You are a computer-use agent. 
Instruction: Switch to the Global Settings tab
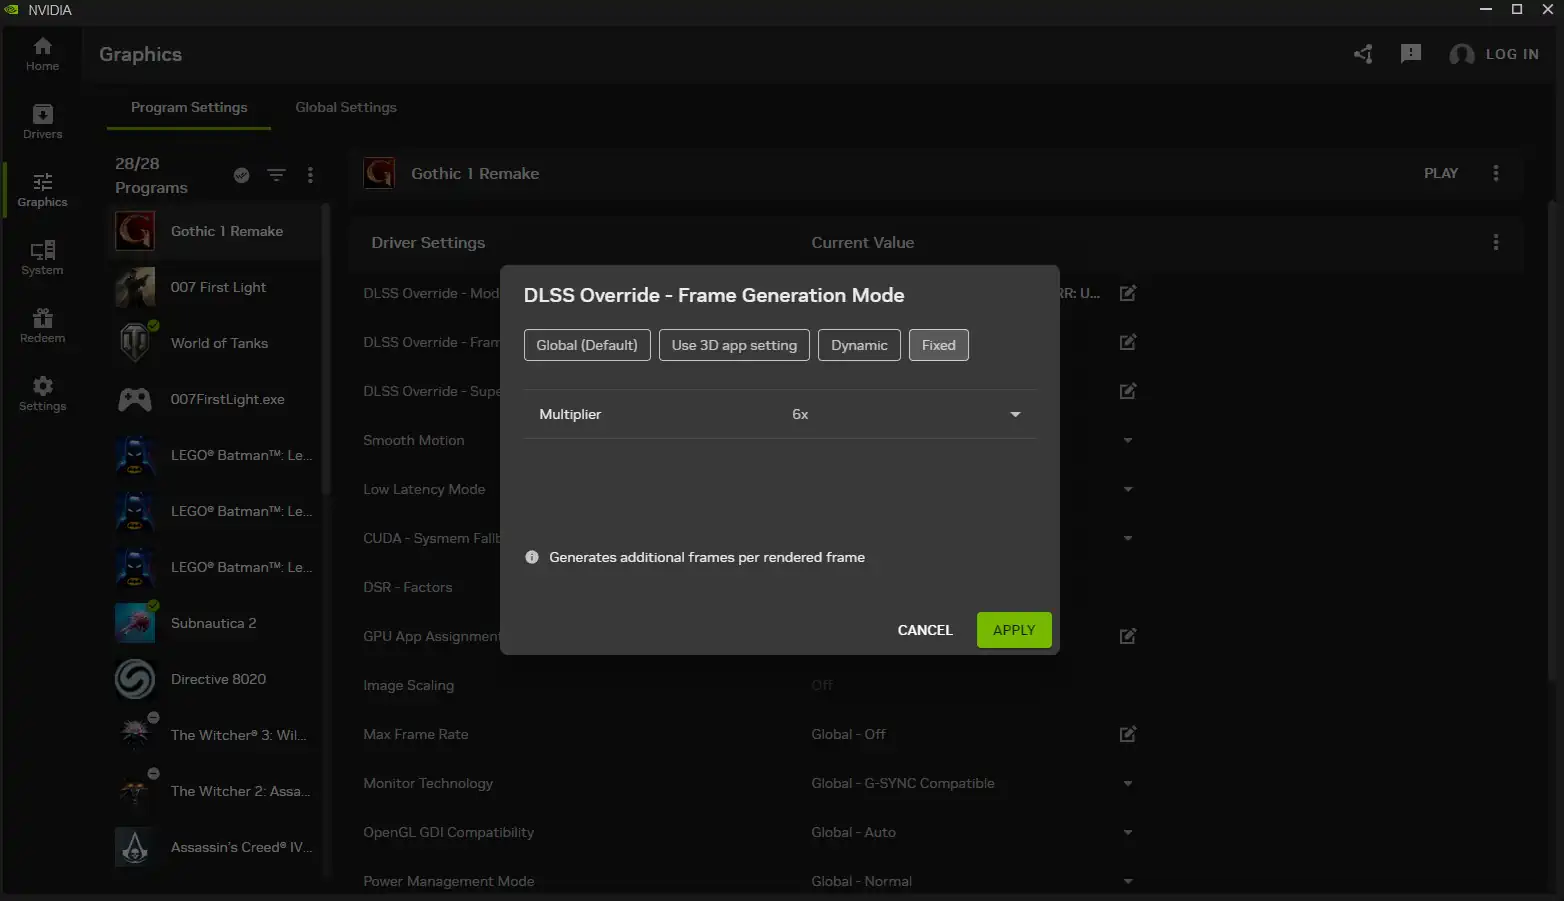[x=346, y=107]
